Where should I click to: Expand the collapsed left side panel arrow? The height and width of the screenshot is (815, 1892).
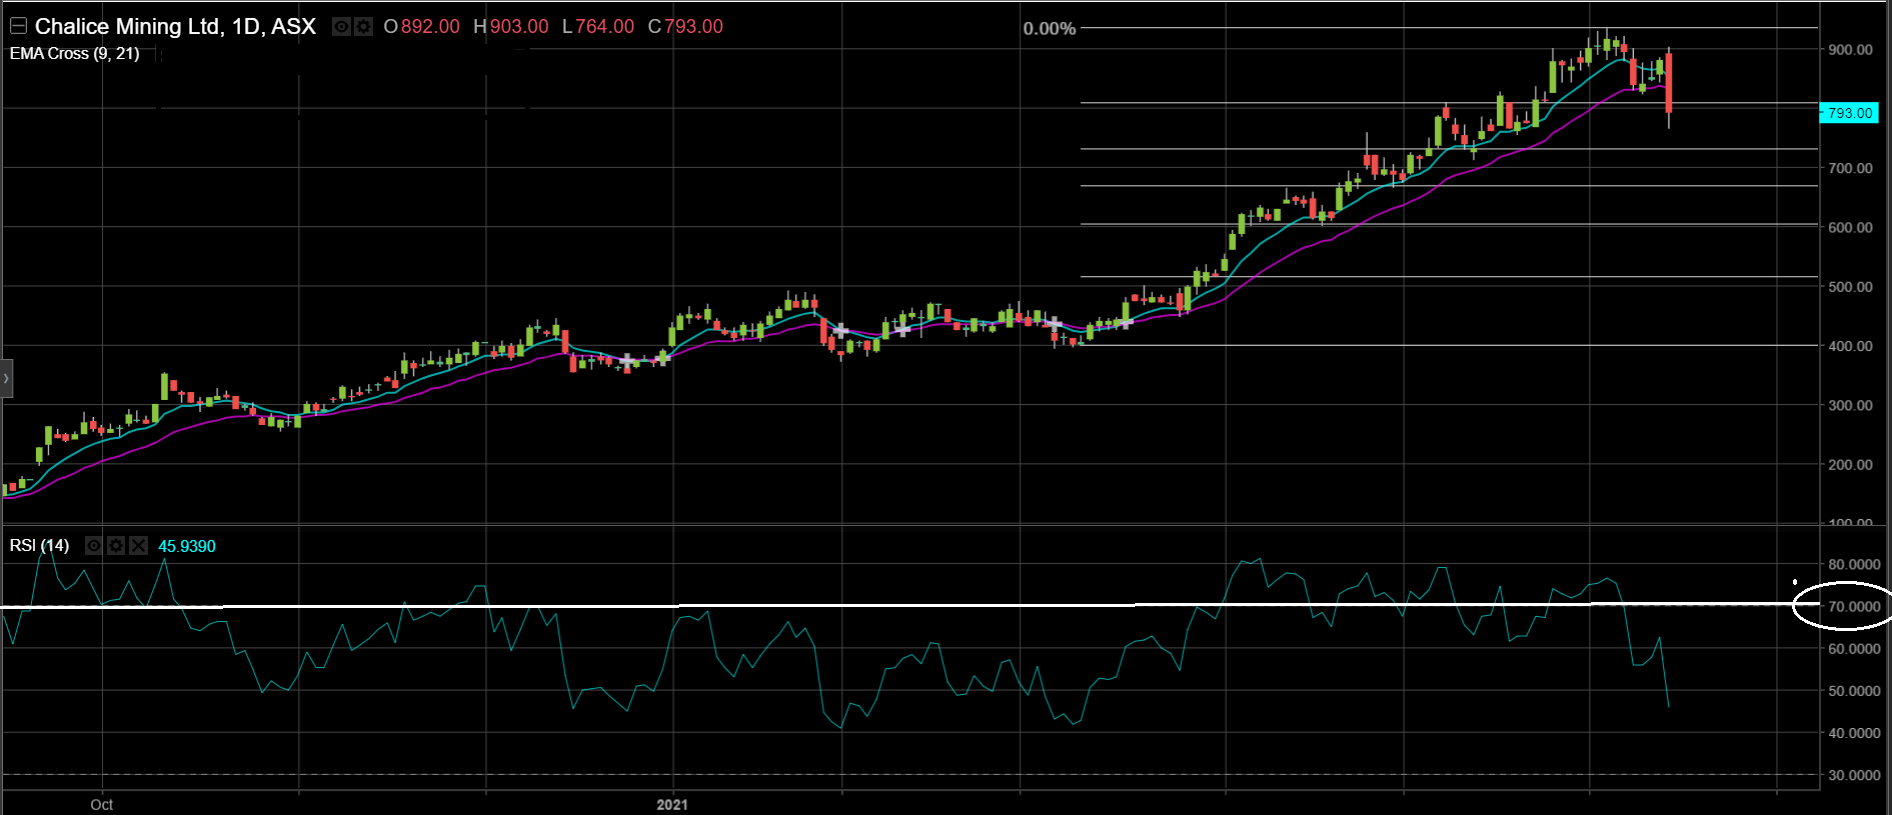(6, 378)
